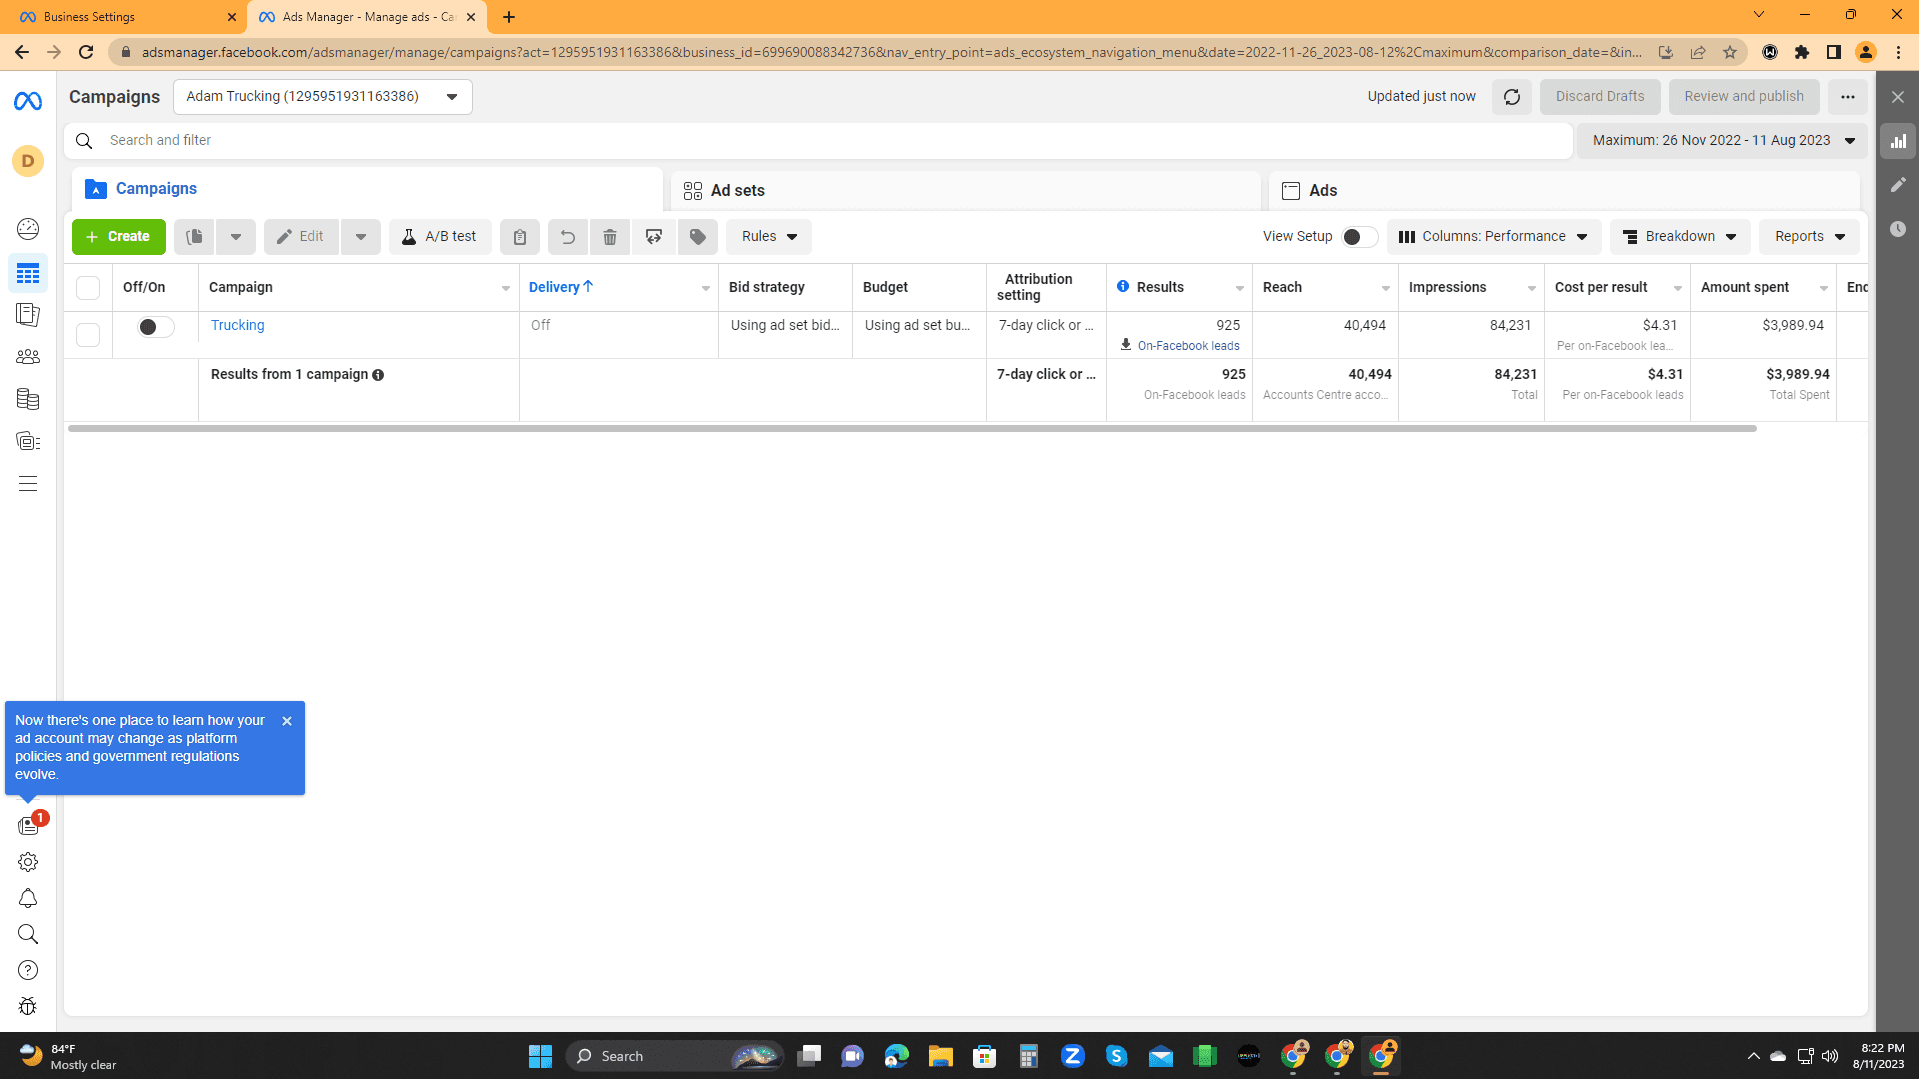This screenshot has width=1919, height=1079.
Task: Open Settings gear icon in sidebar
Action: 28,862
